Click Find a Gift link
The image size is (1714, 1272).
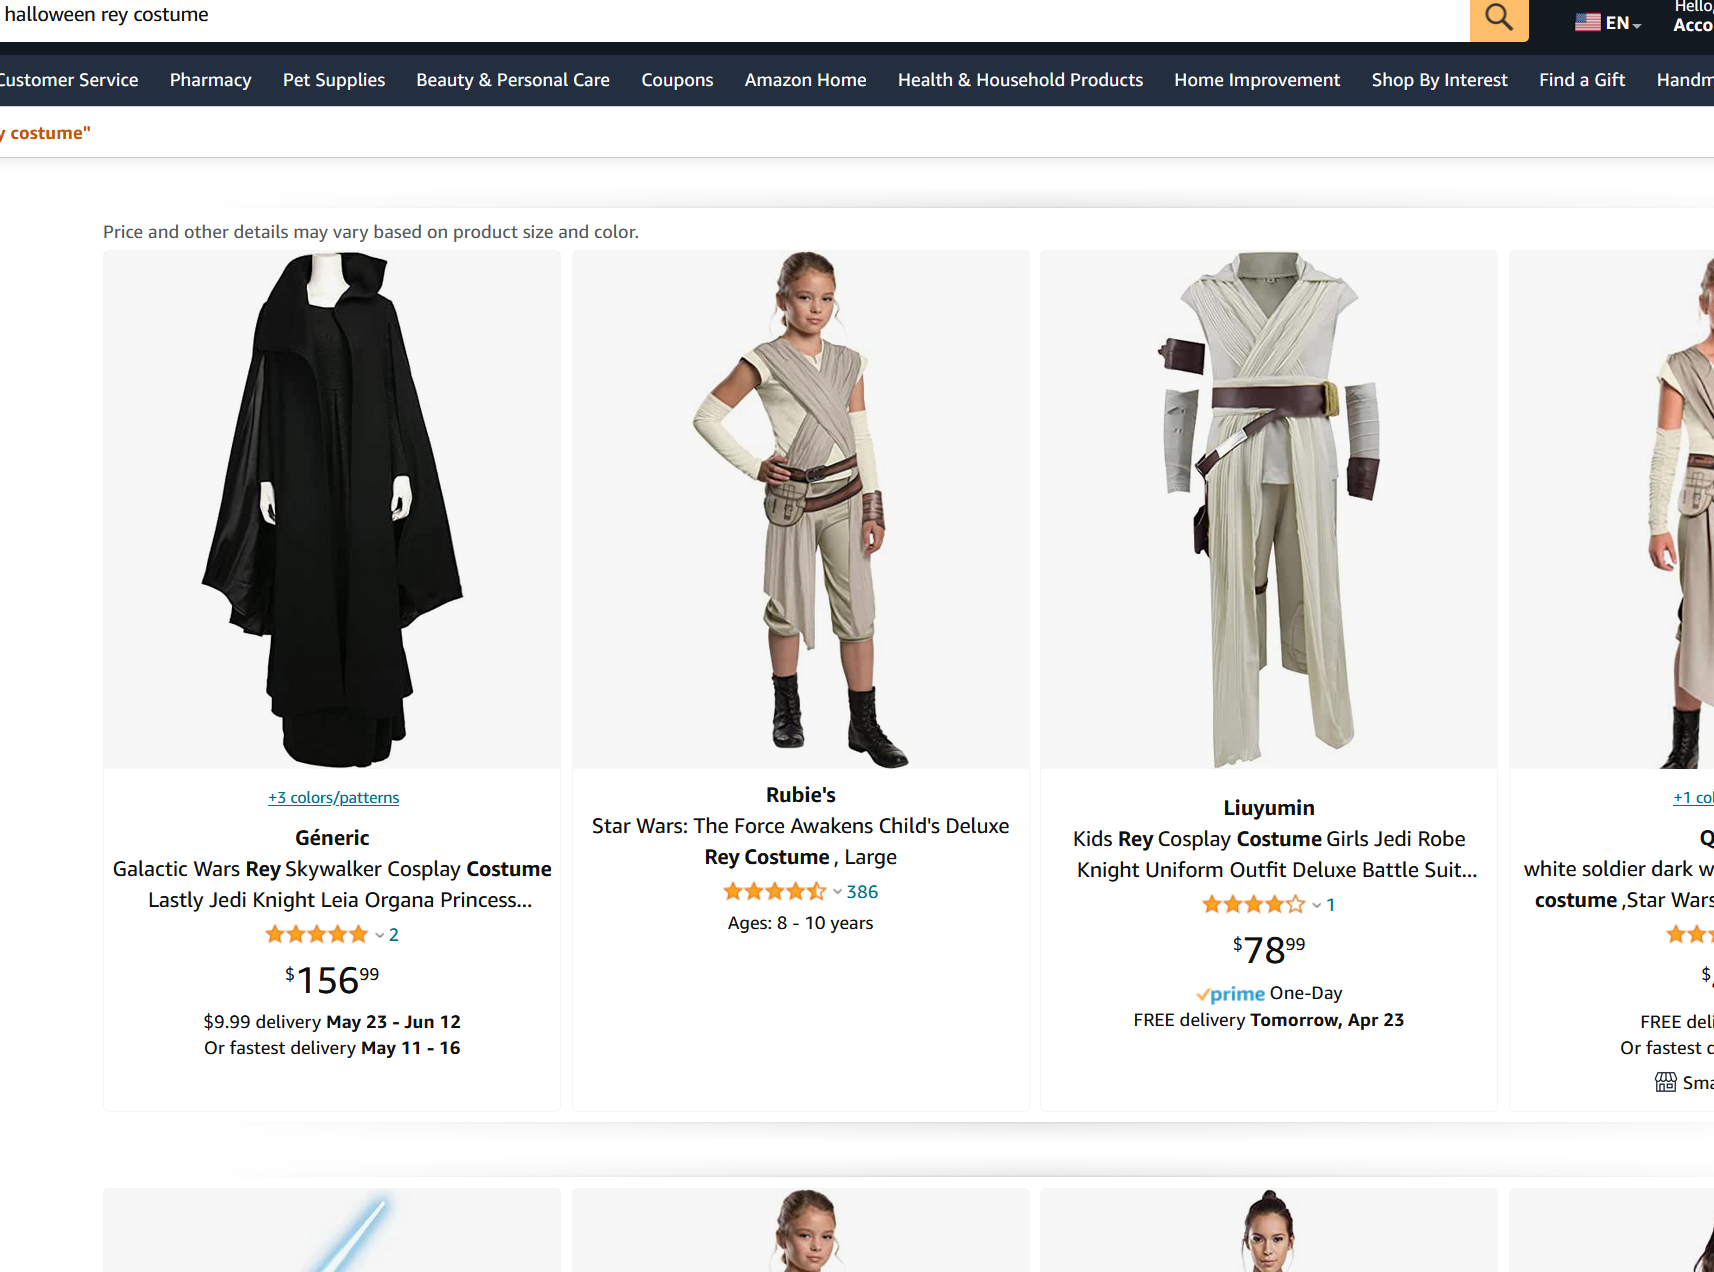1581,80
